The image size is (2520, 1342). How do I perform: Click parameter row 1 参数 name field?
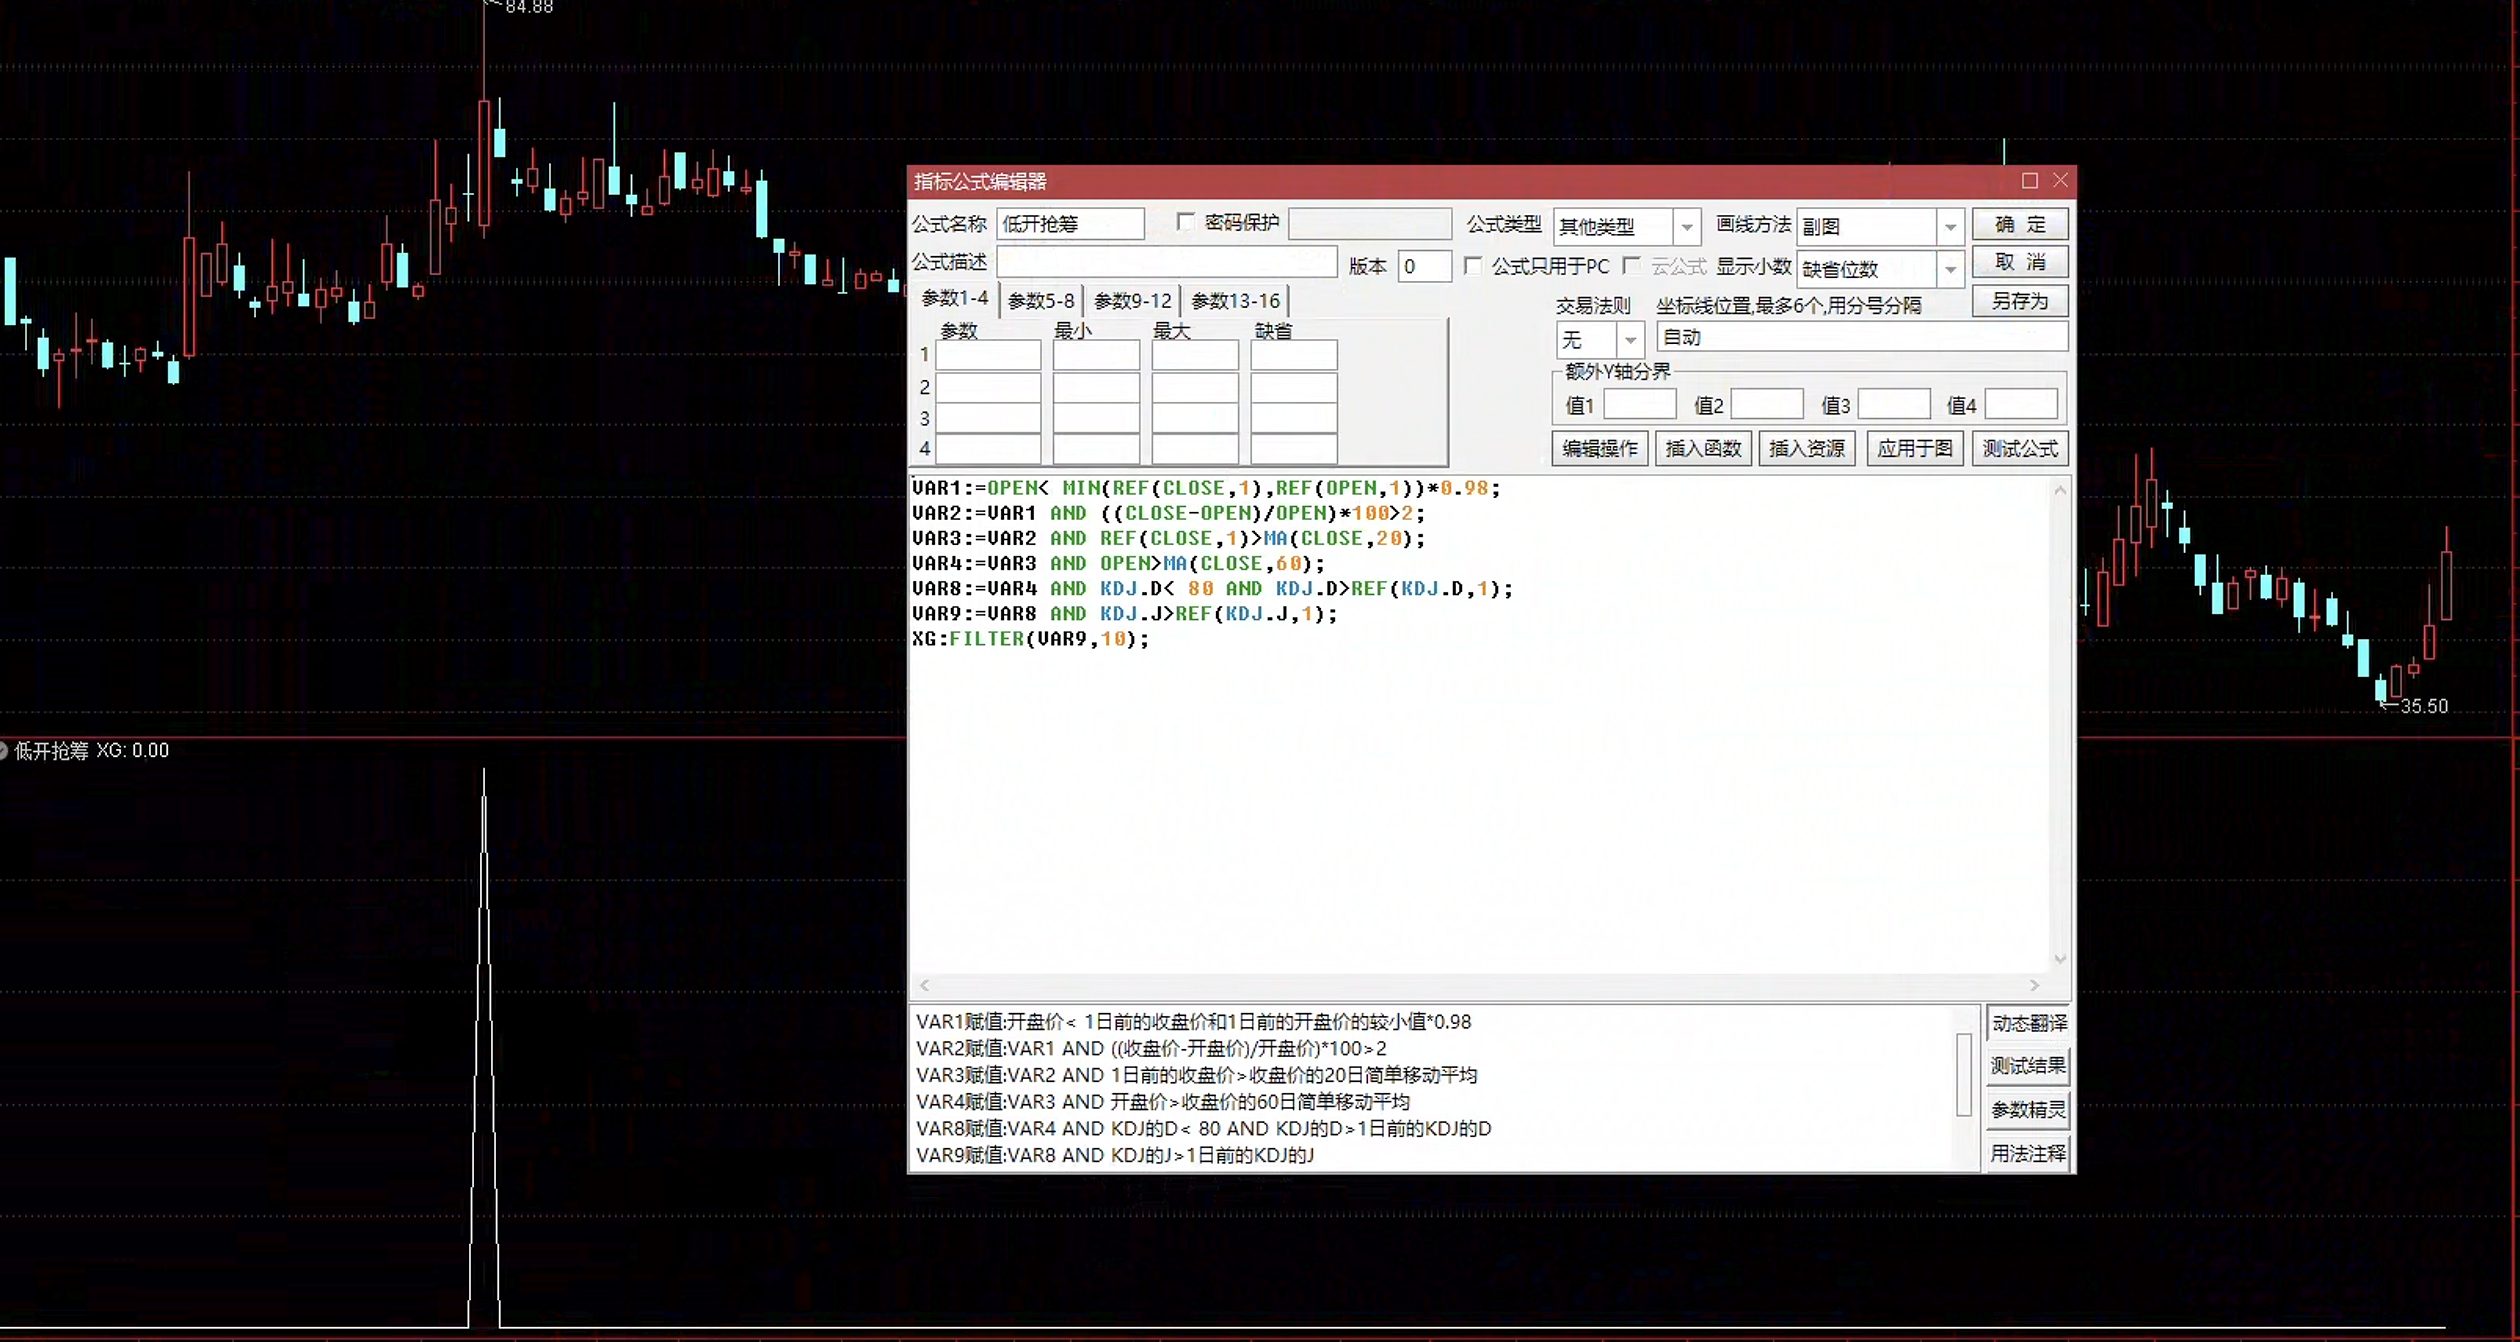tap(988, 355)
